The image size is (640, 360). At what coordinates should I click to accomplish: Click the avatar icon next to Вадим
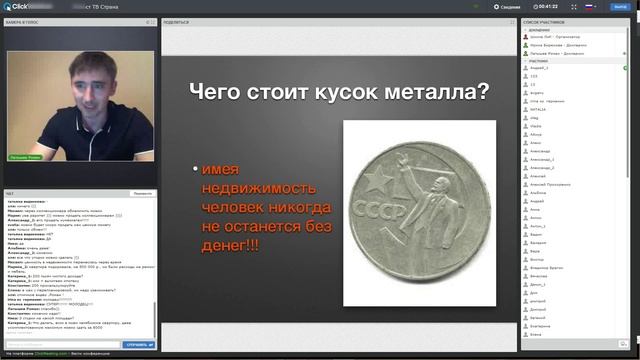pos(526,234)
